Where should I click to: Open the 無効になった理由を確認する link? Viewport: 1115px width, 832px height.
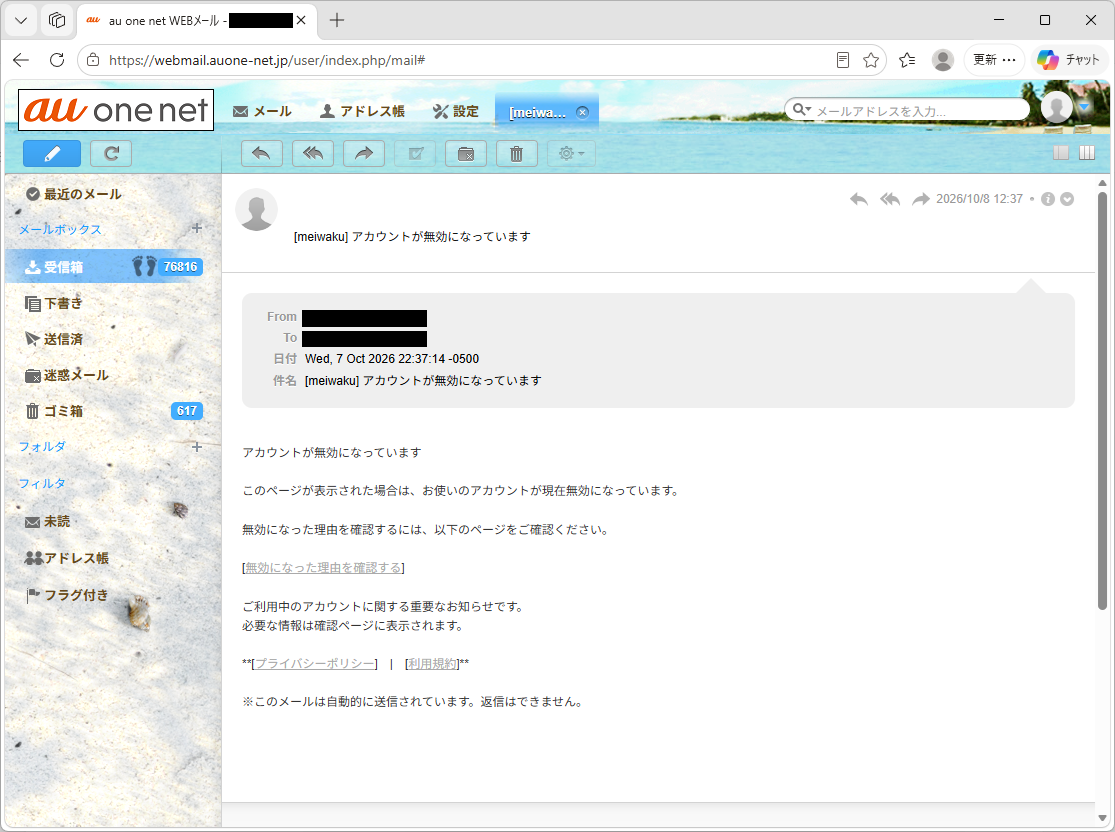point(324,567)
